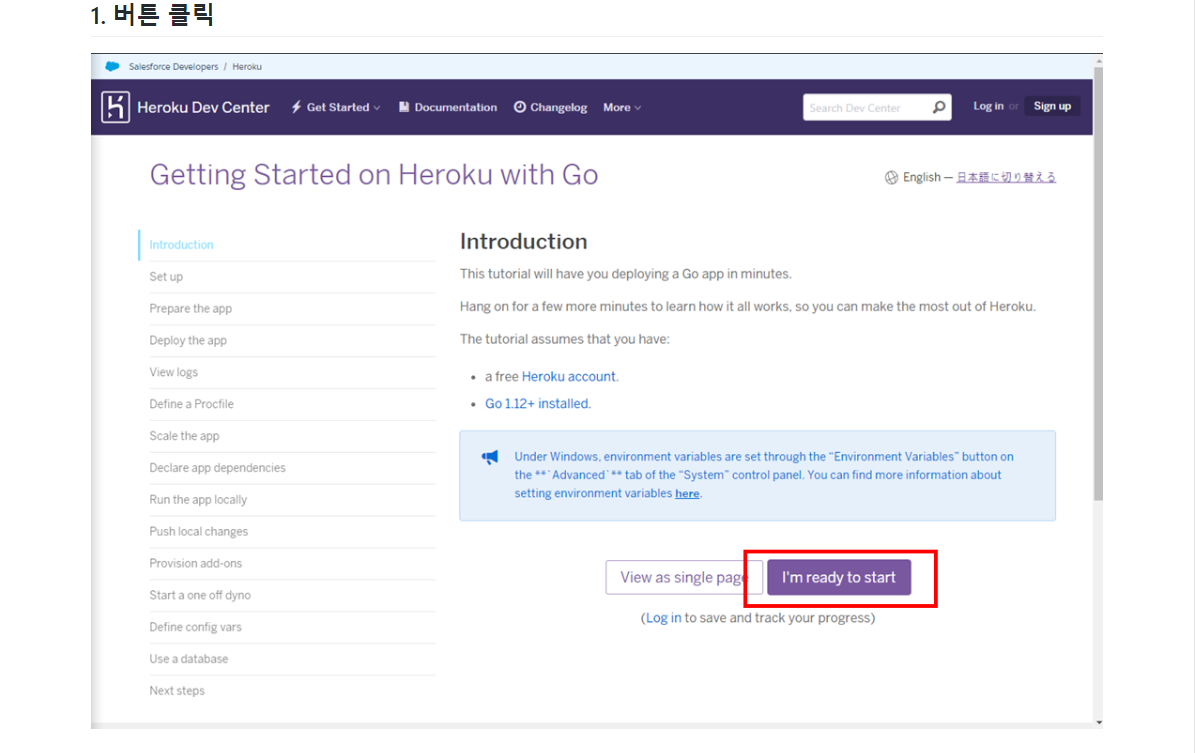Select Deploy the app section
This screenshot has width=1196, height=753.
(188, 340)
